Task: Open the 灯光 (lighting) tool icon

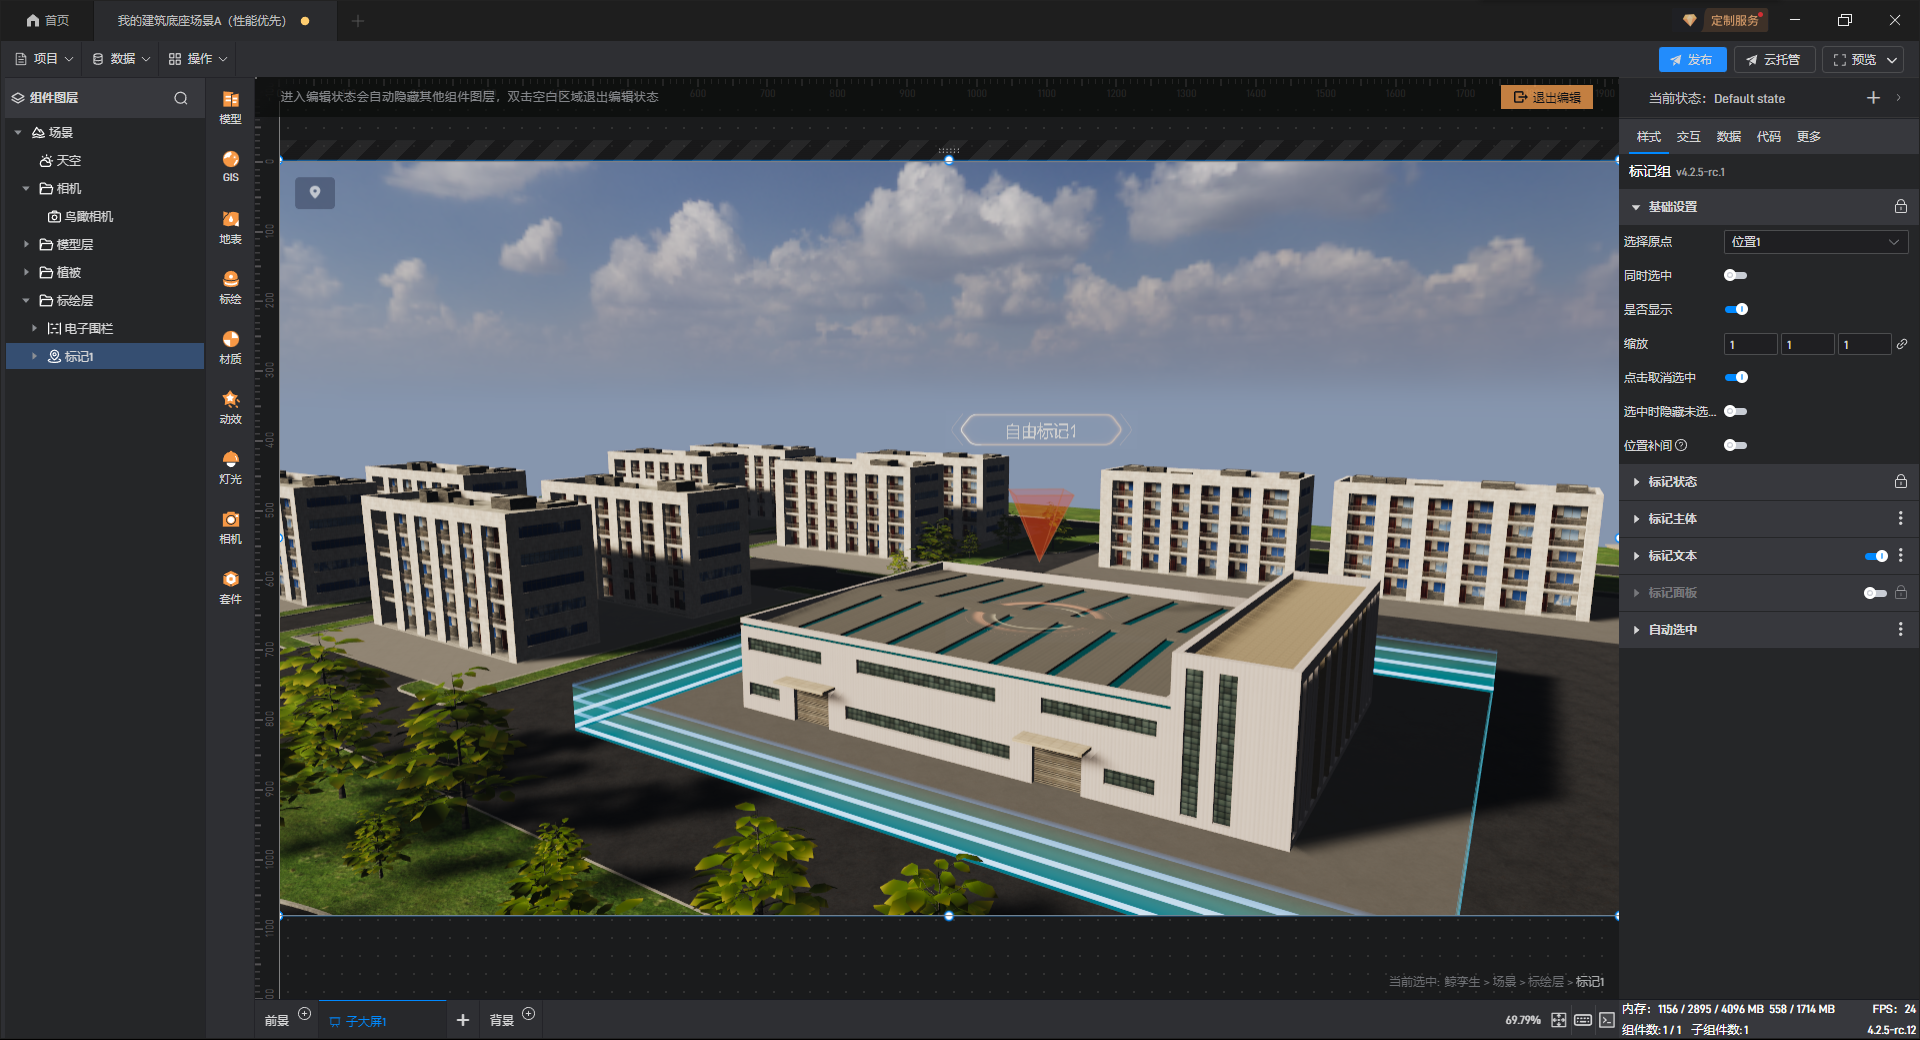Action: pos(230,467)
